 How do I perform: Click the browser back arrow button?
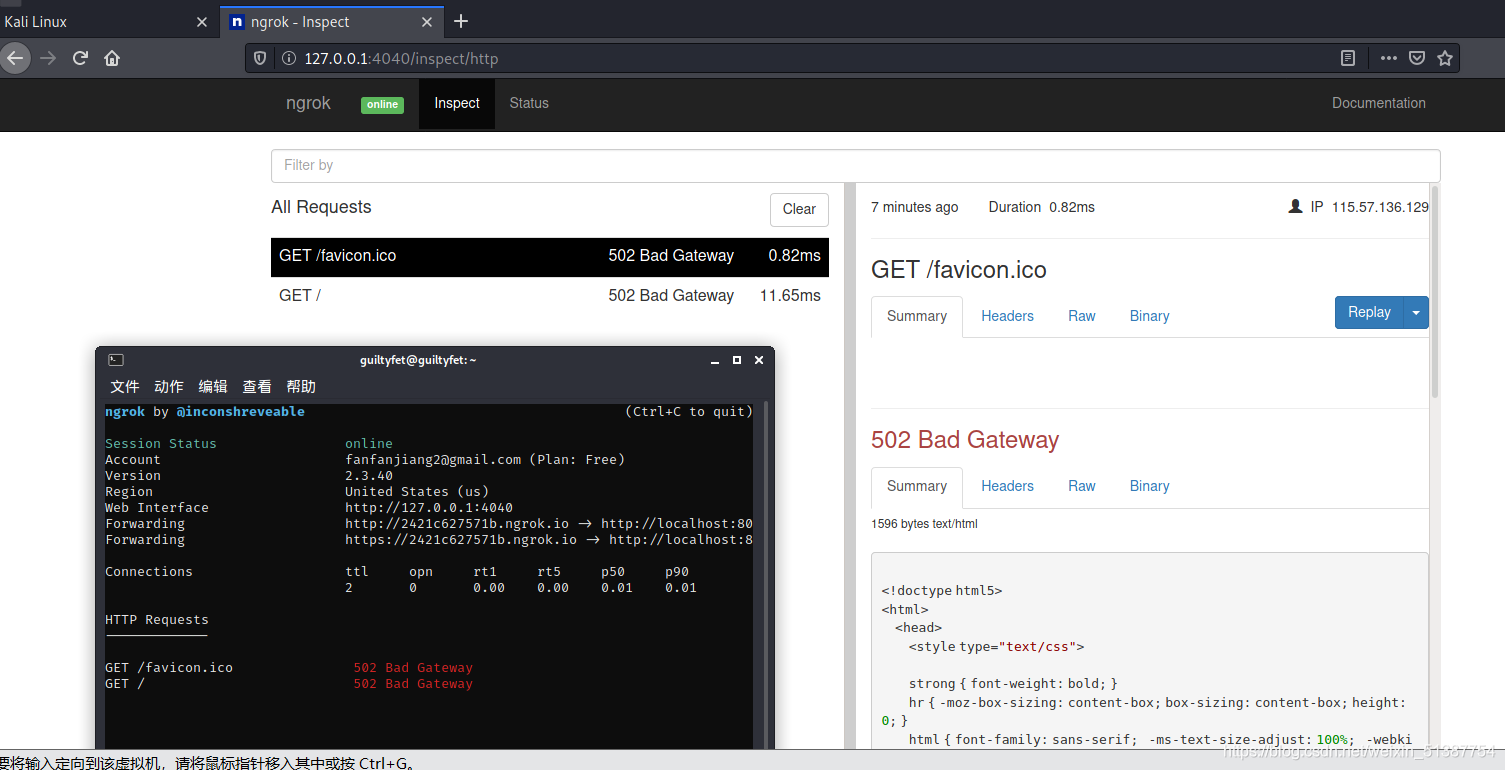pyautogui.click(x=14, y=58)
